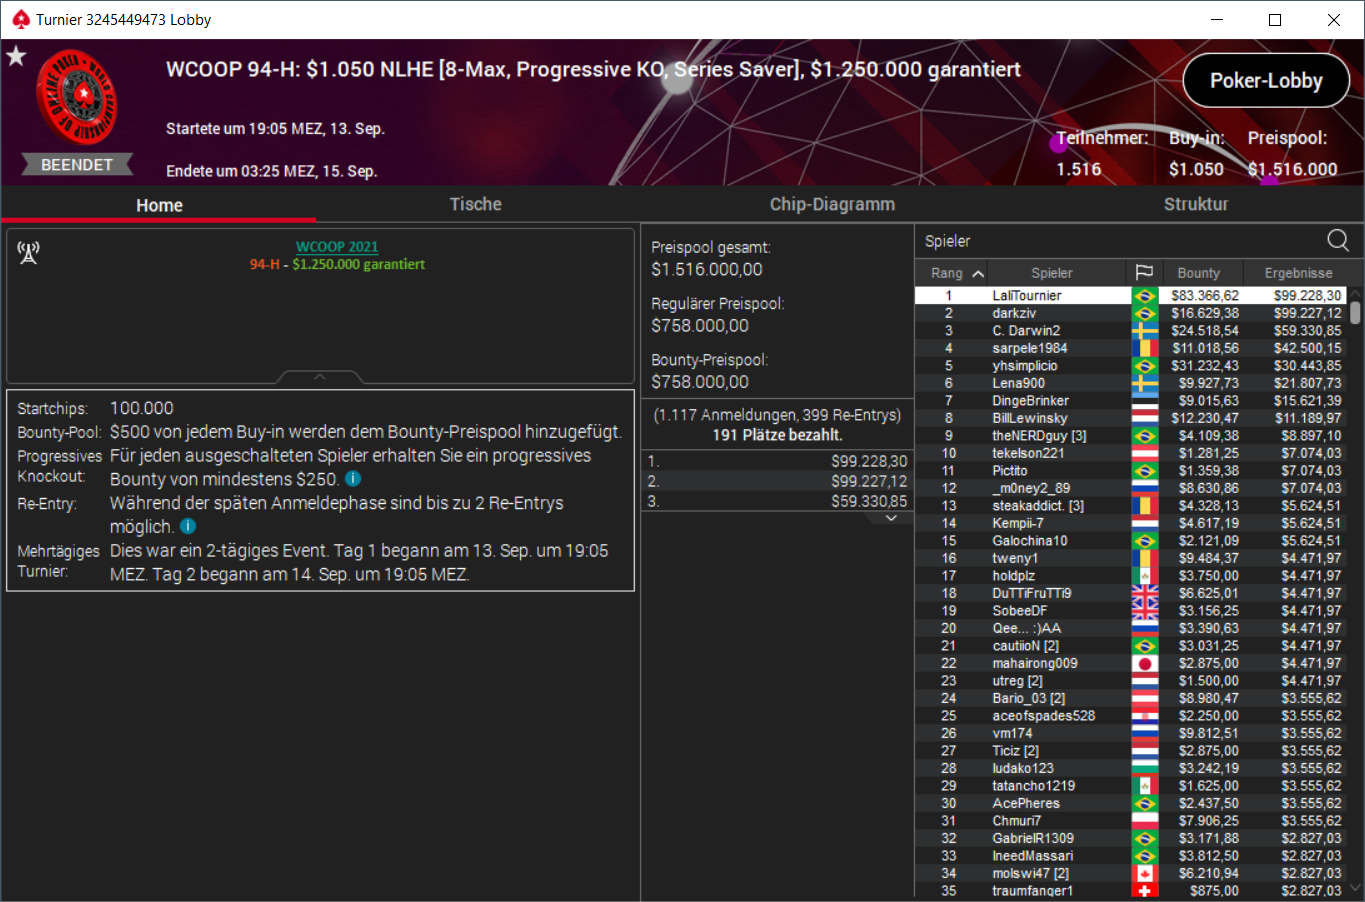
Task: Click the PokerStars spade title bar icon
Action: 20,19
